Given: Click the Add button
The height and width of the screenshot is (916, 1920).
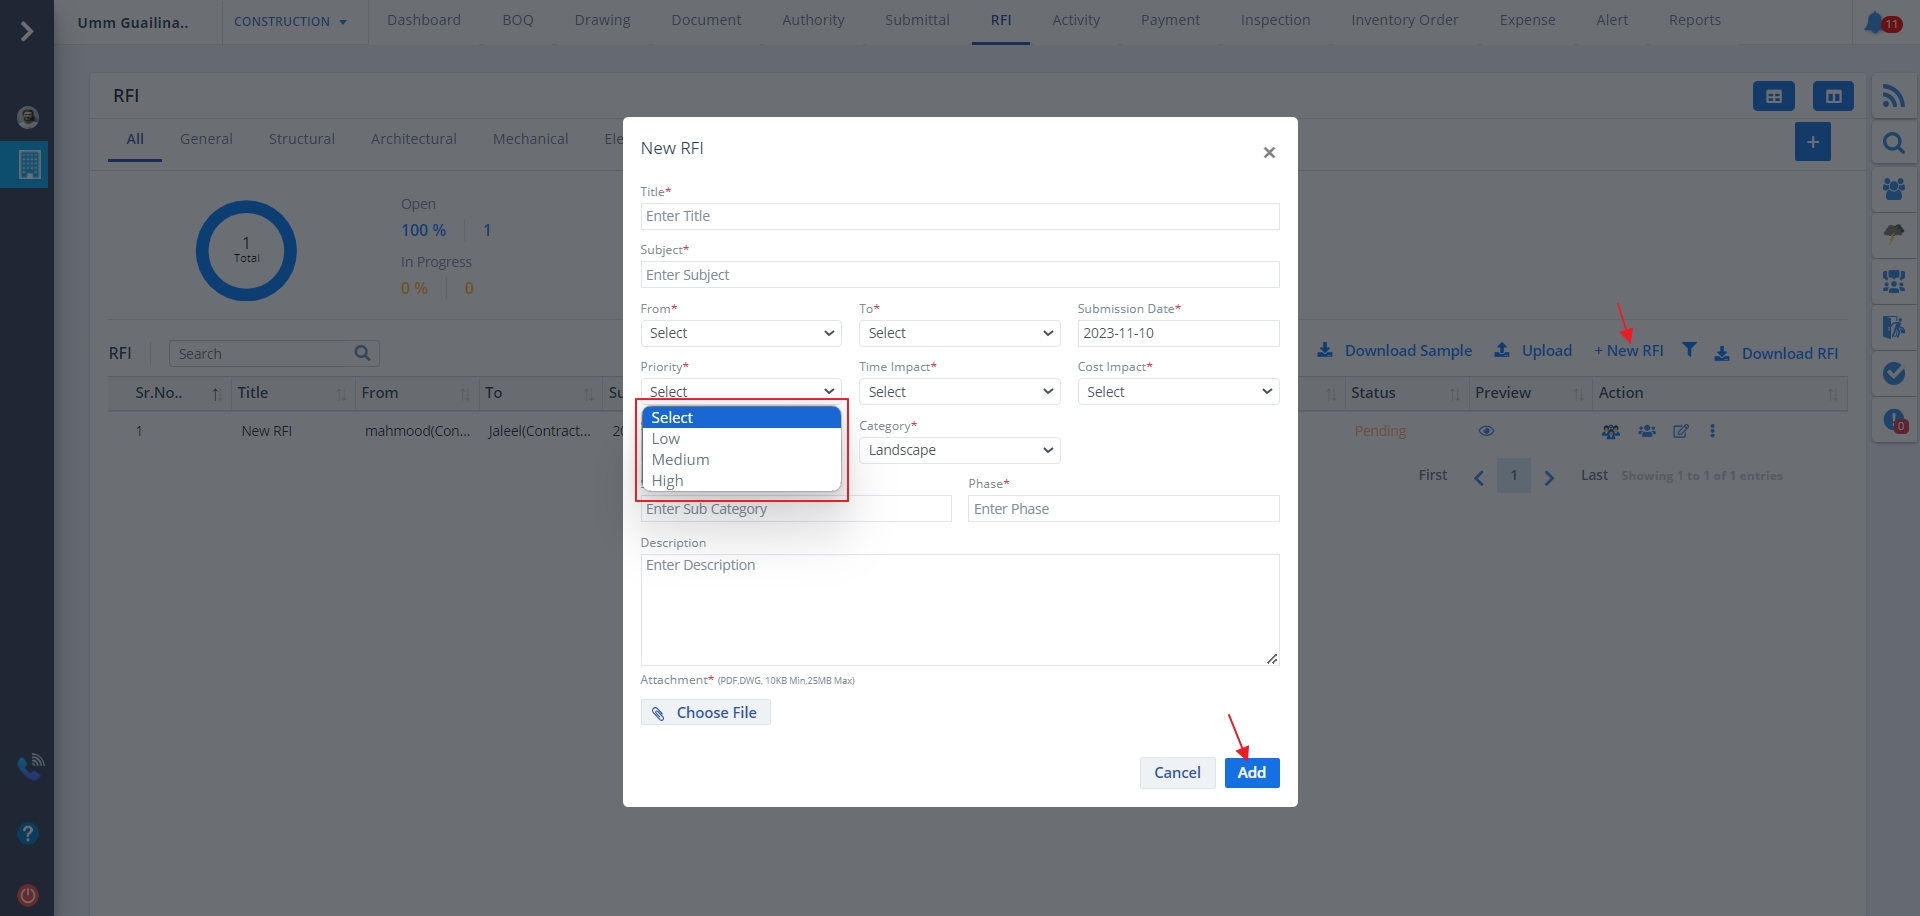Looking at the screenshot, I should pos(1251,772).
